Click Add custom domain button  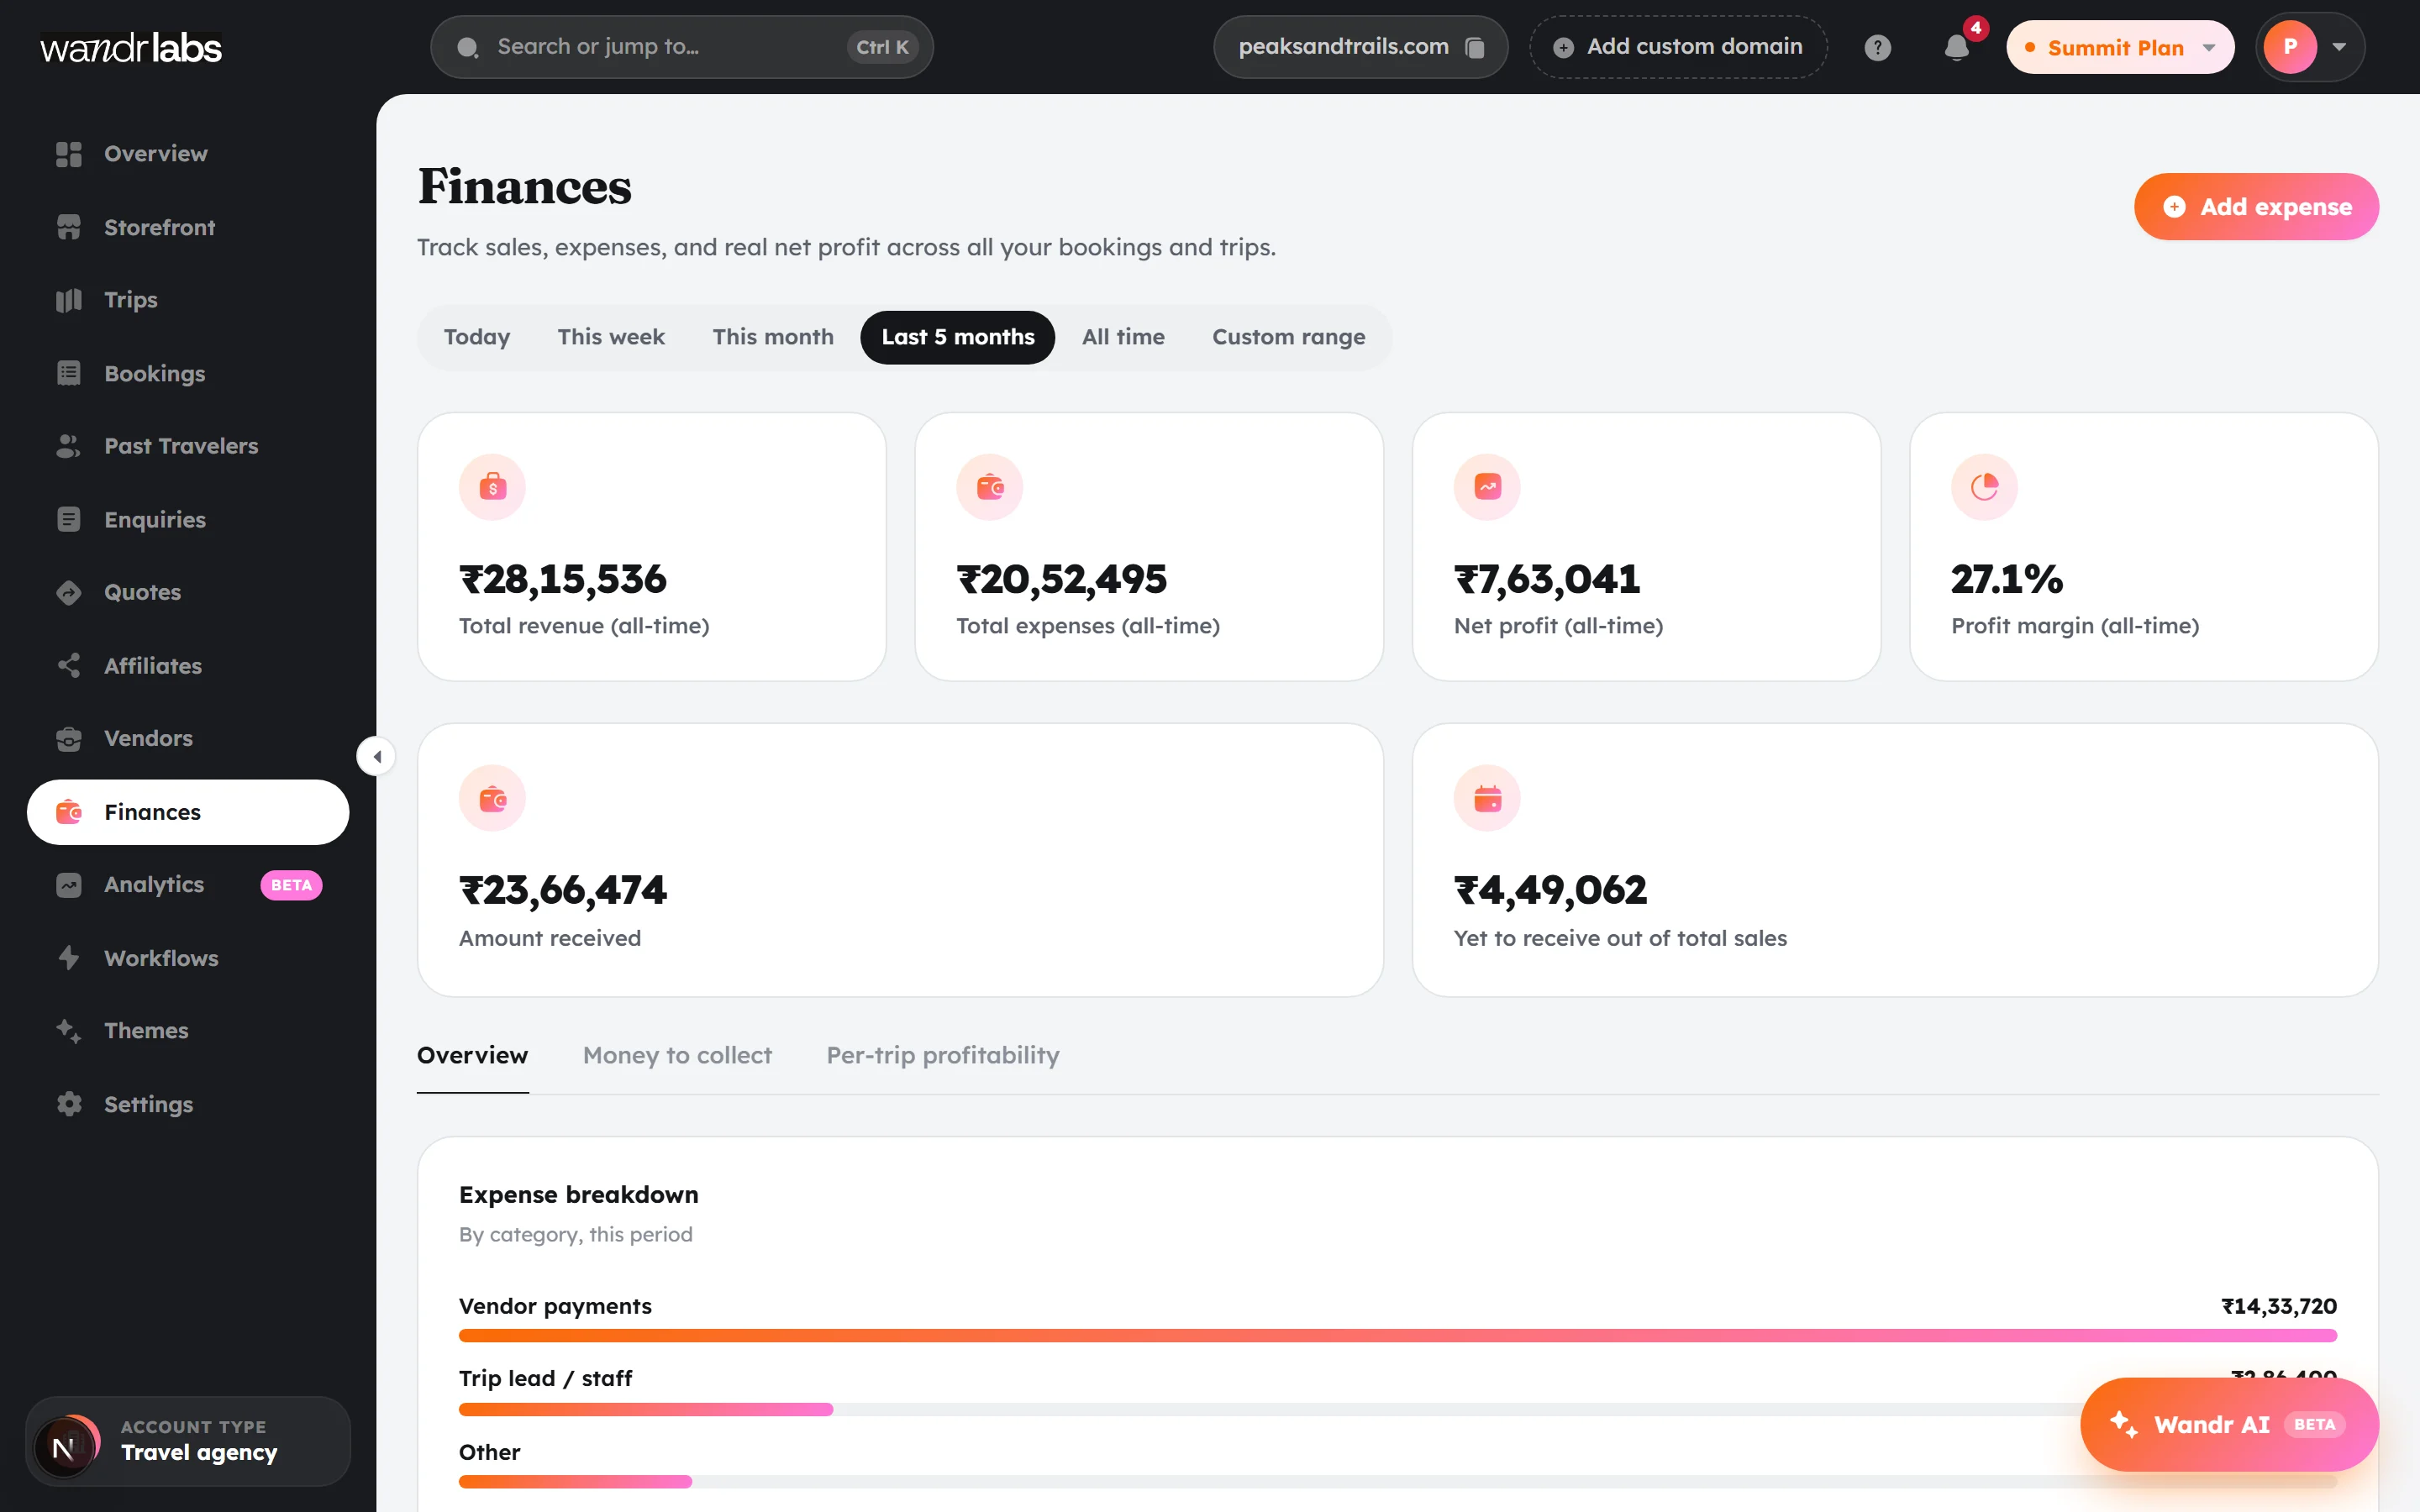pos(1678,47)
